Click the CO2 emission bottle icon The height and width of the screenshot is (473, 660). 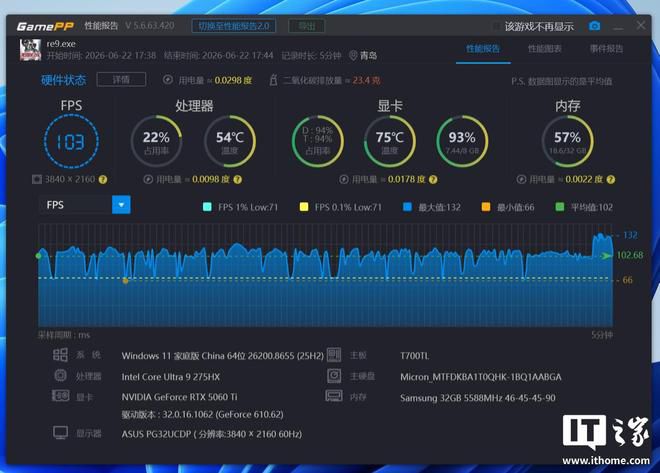[273, 80]
